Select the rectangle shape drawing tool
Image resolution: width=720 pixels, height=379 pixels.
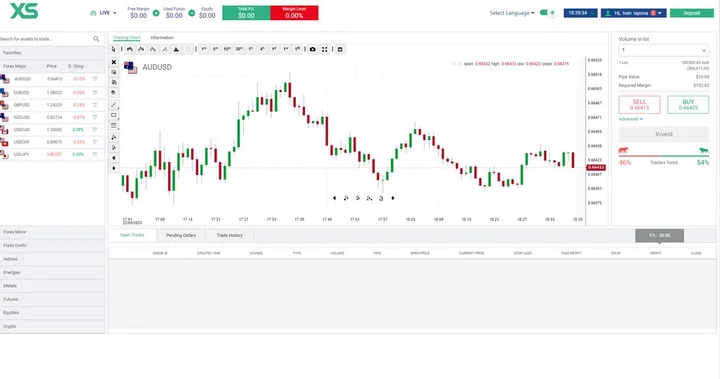114,115
